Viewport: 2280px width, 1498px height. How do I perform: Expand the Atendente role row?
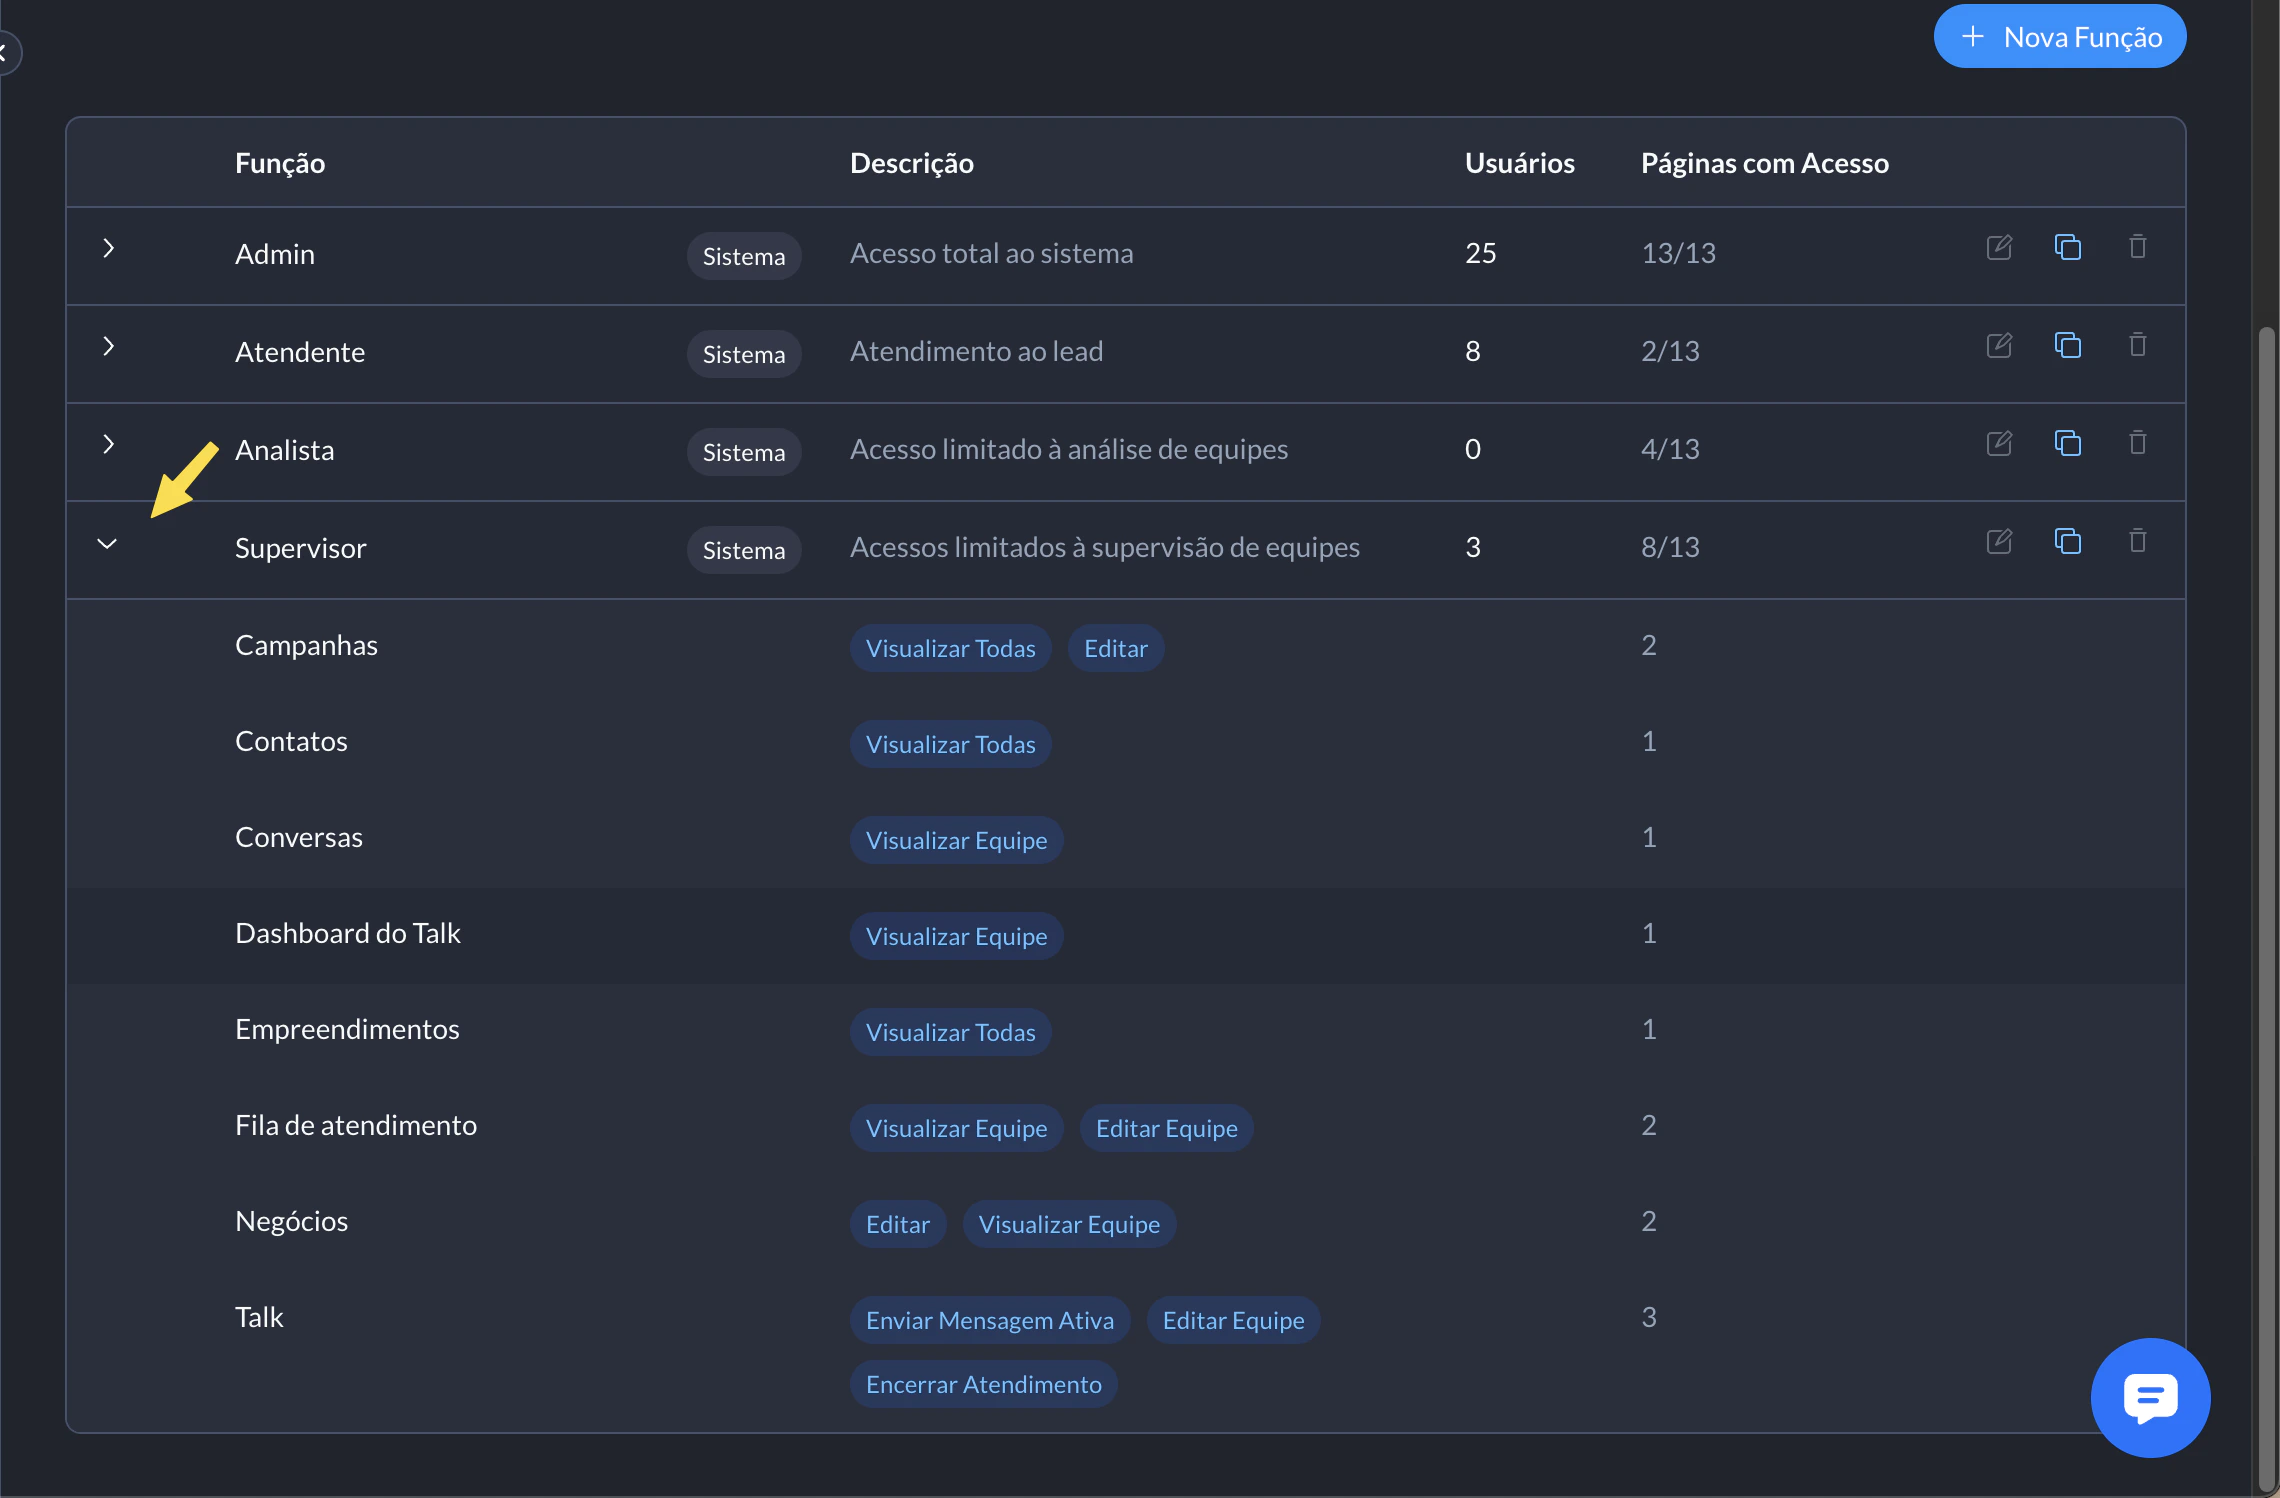pos(108,346)
